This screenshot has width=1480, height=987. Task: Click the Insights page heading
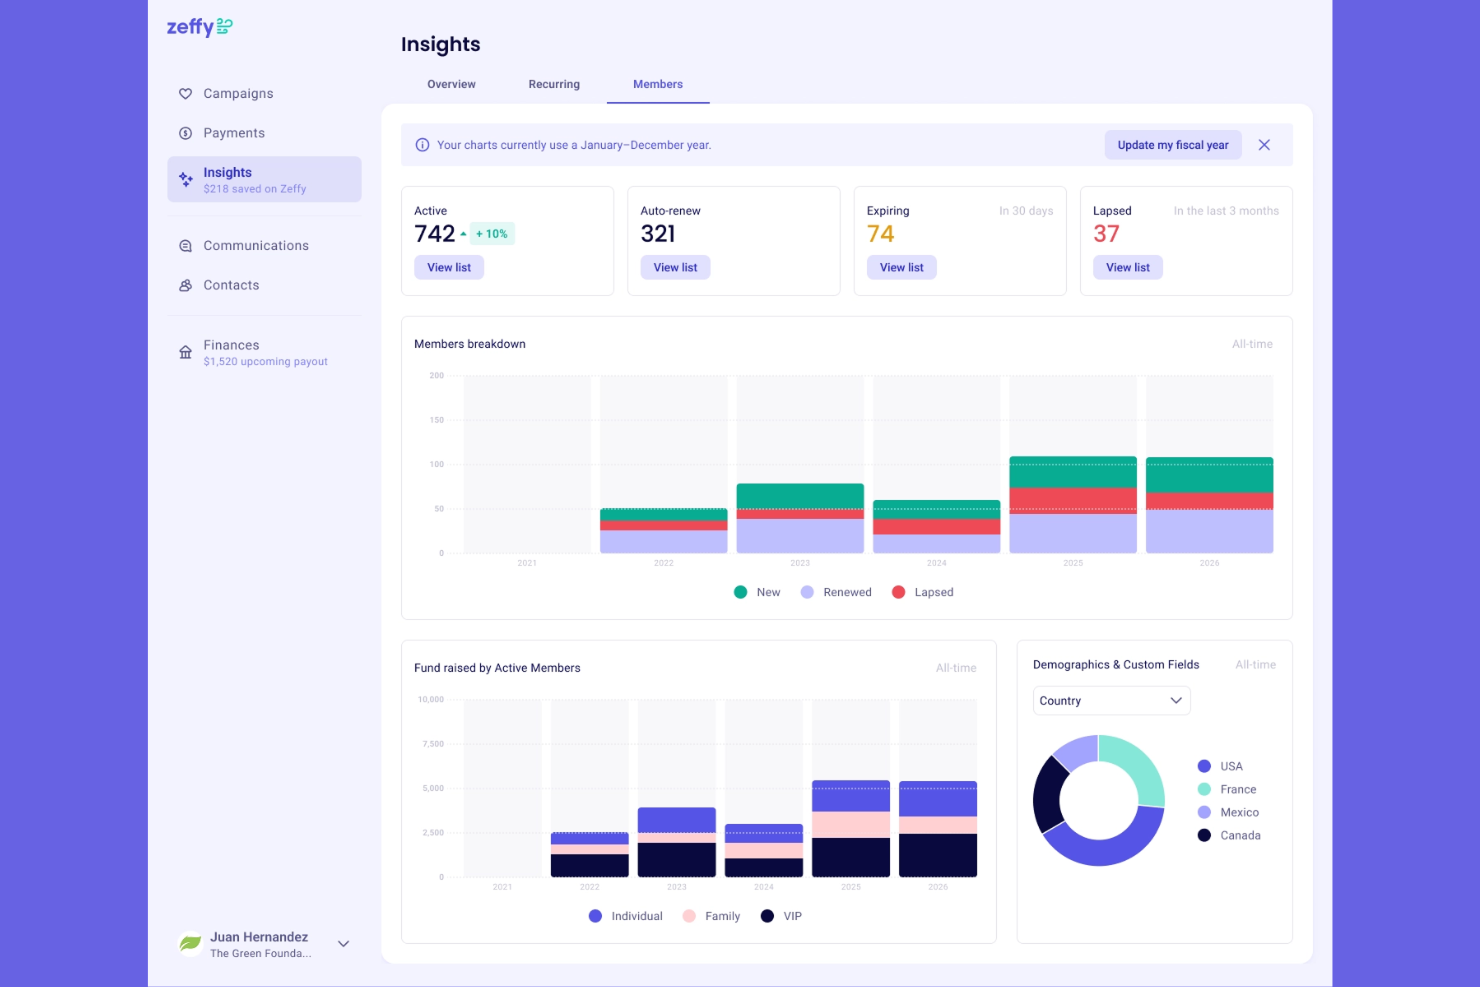click(x=441, y=44)
